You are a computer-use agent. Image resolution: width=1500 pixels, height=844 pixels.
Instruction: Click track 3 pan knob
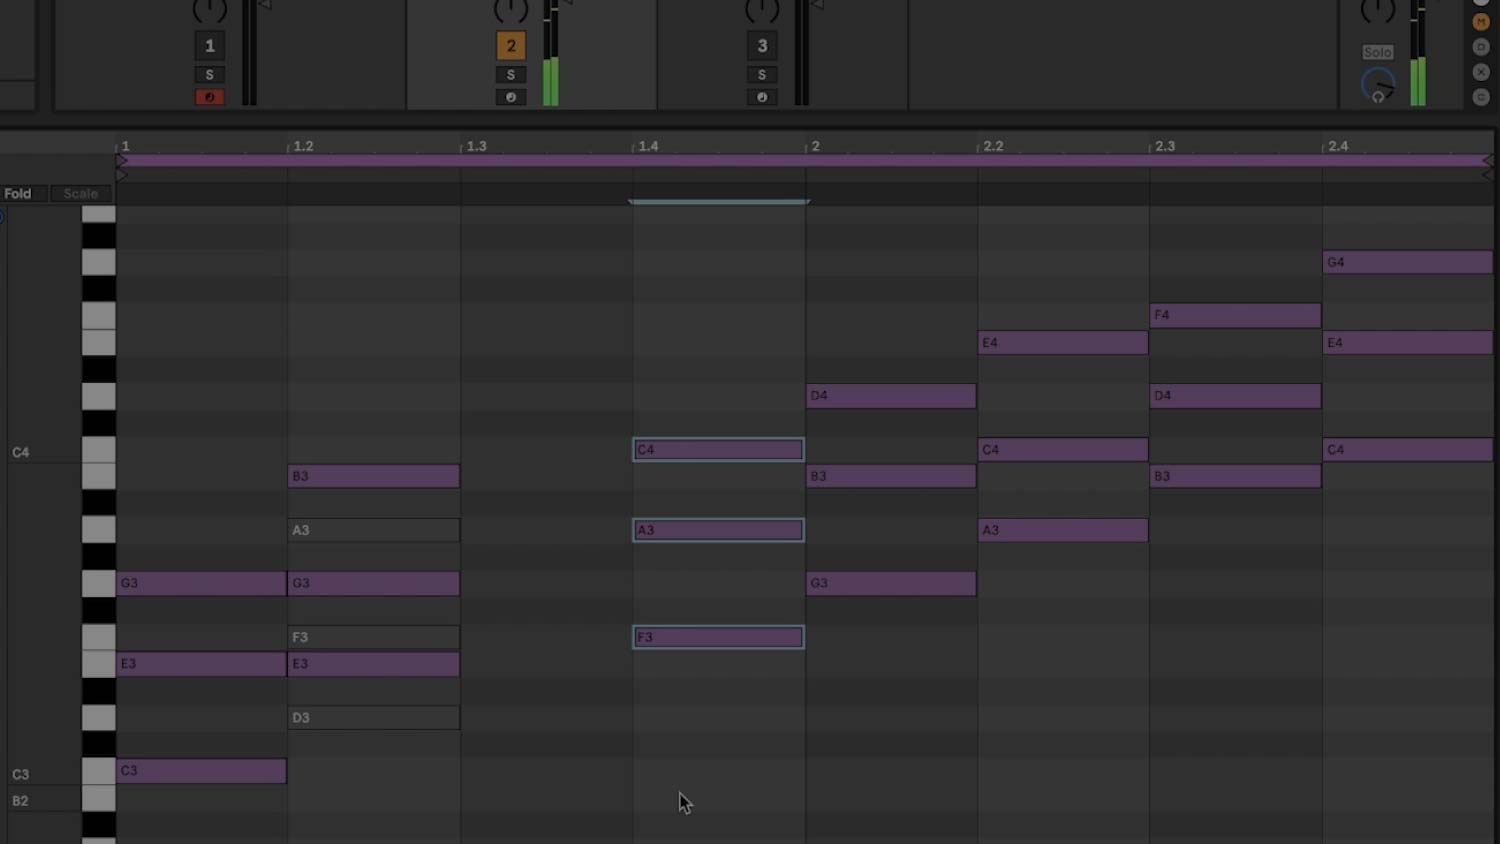click(762, 9)
